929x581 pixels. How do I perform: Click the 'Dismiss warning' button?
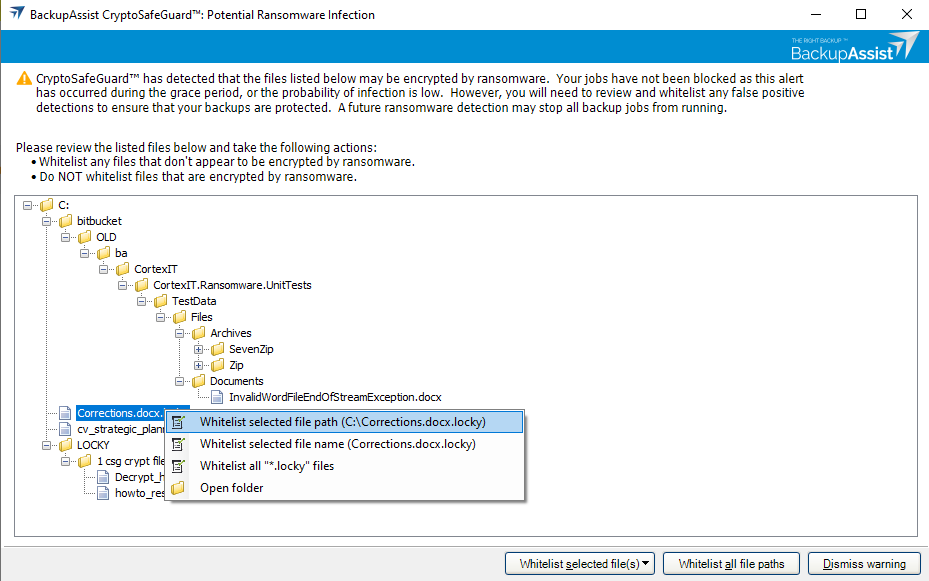coord(864,564)
